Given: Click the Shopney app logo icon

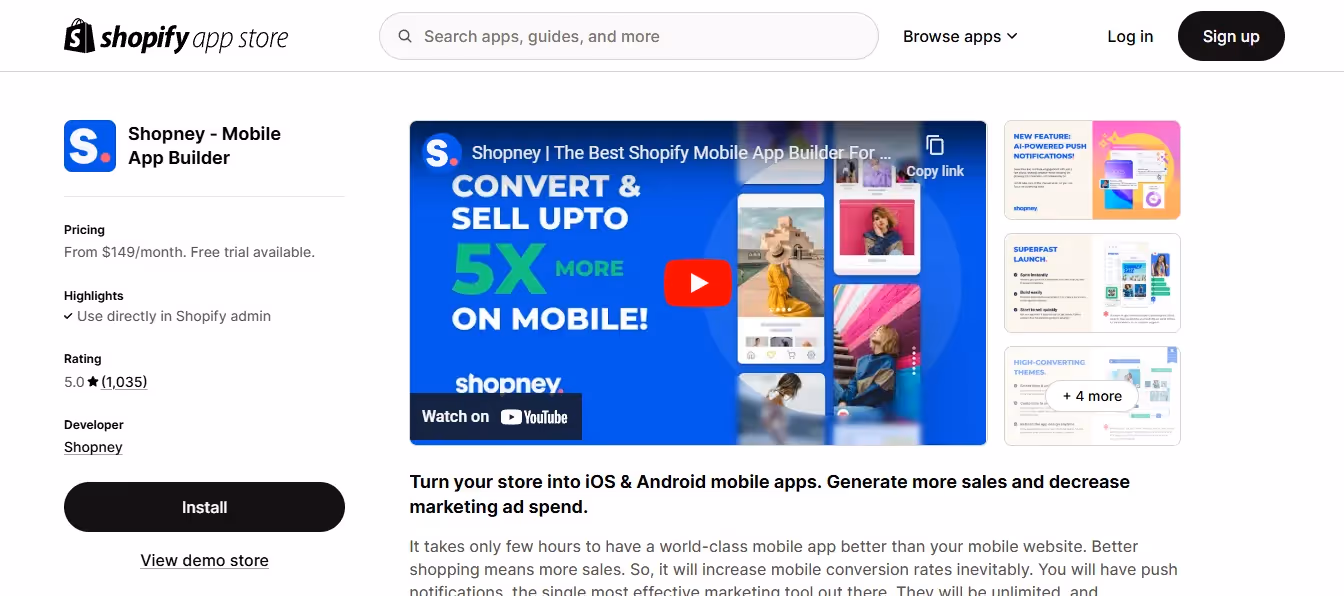Looking at the screenshot, I should tap(90, 146).
